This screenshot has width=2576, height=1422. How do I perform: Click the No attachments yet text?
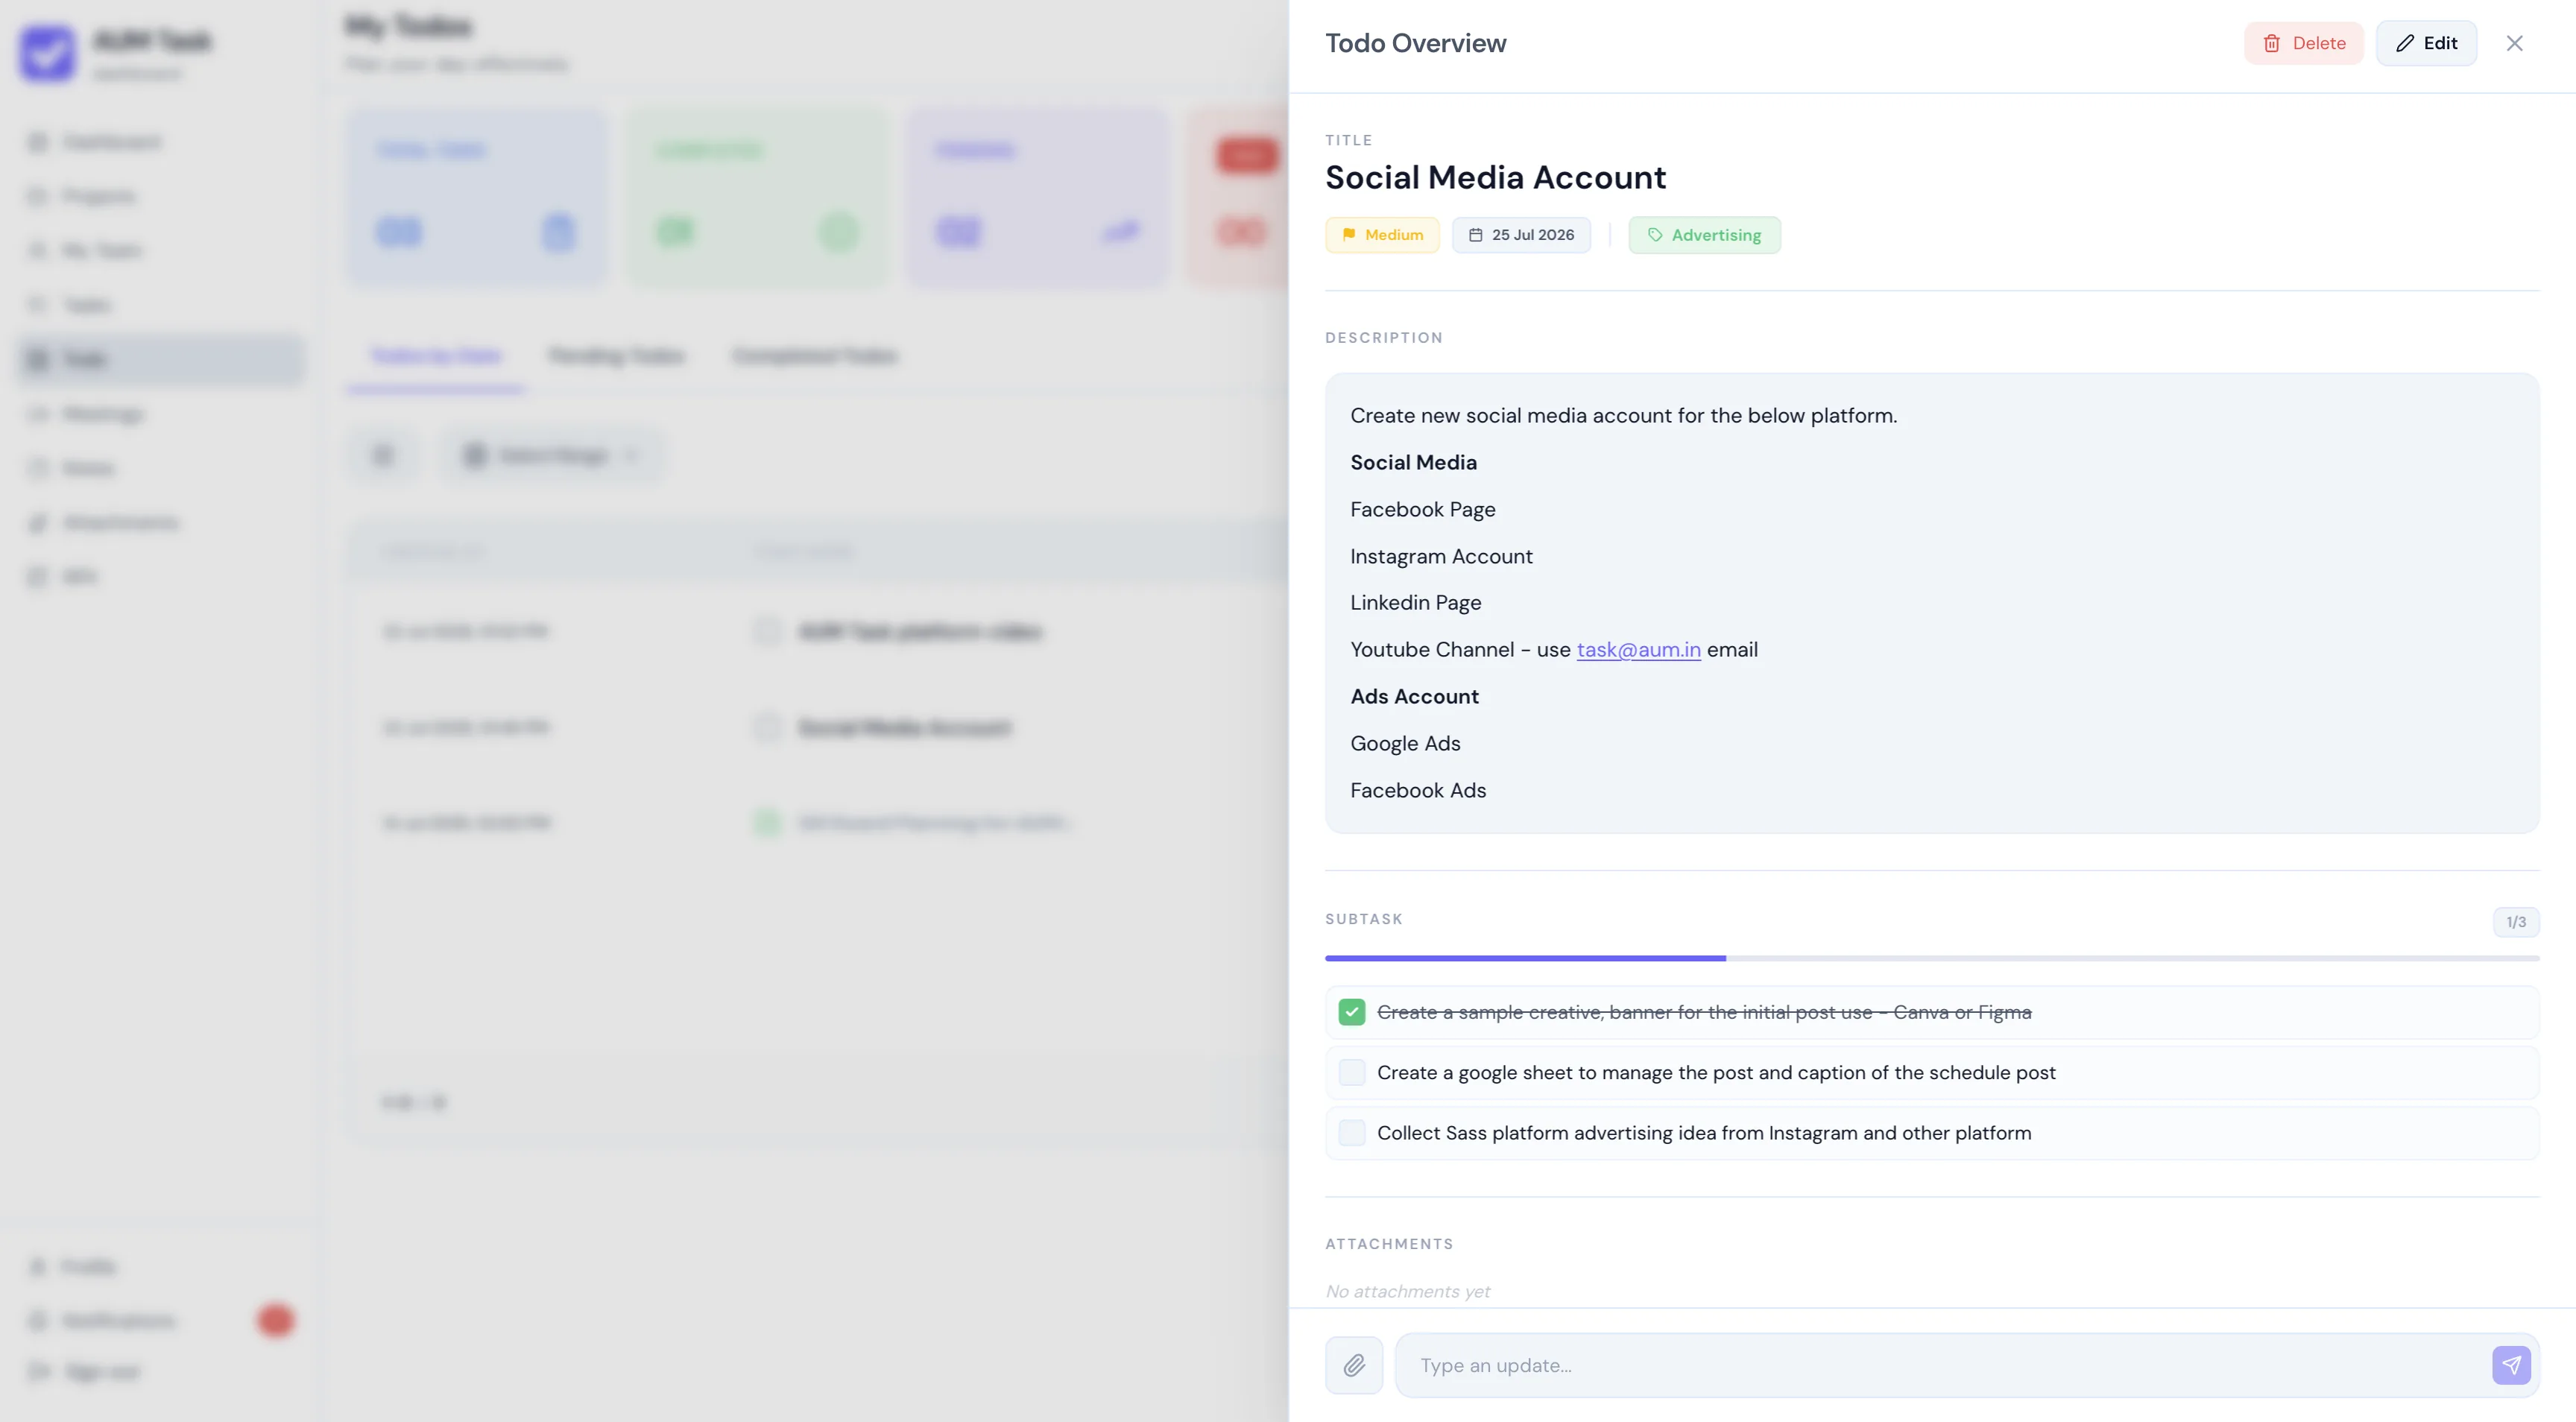tap(1407, 1291)
